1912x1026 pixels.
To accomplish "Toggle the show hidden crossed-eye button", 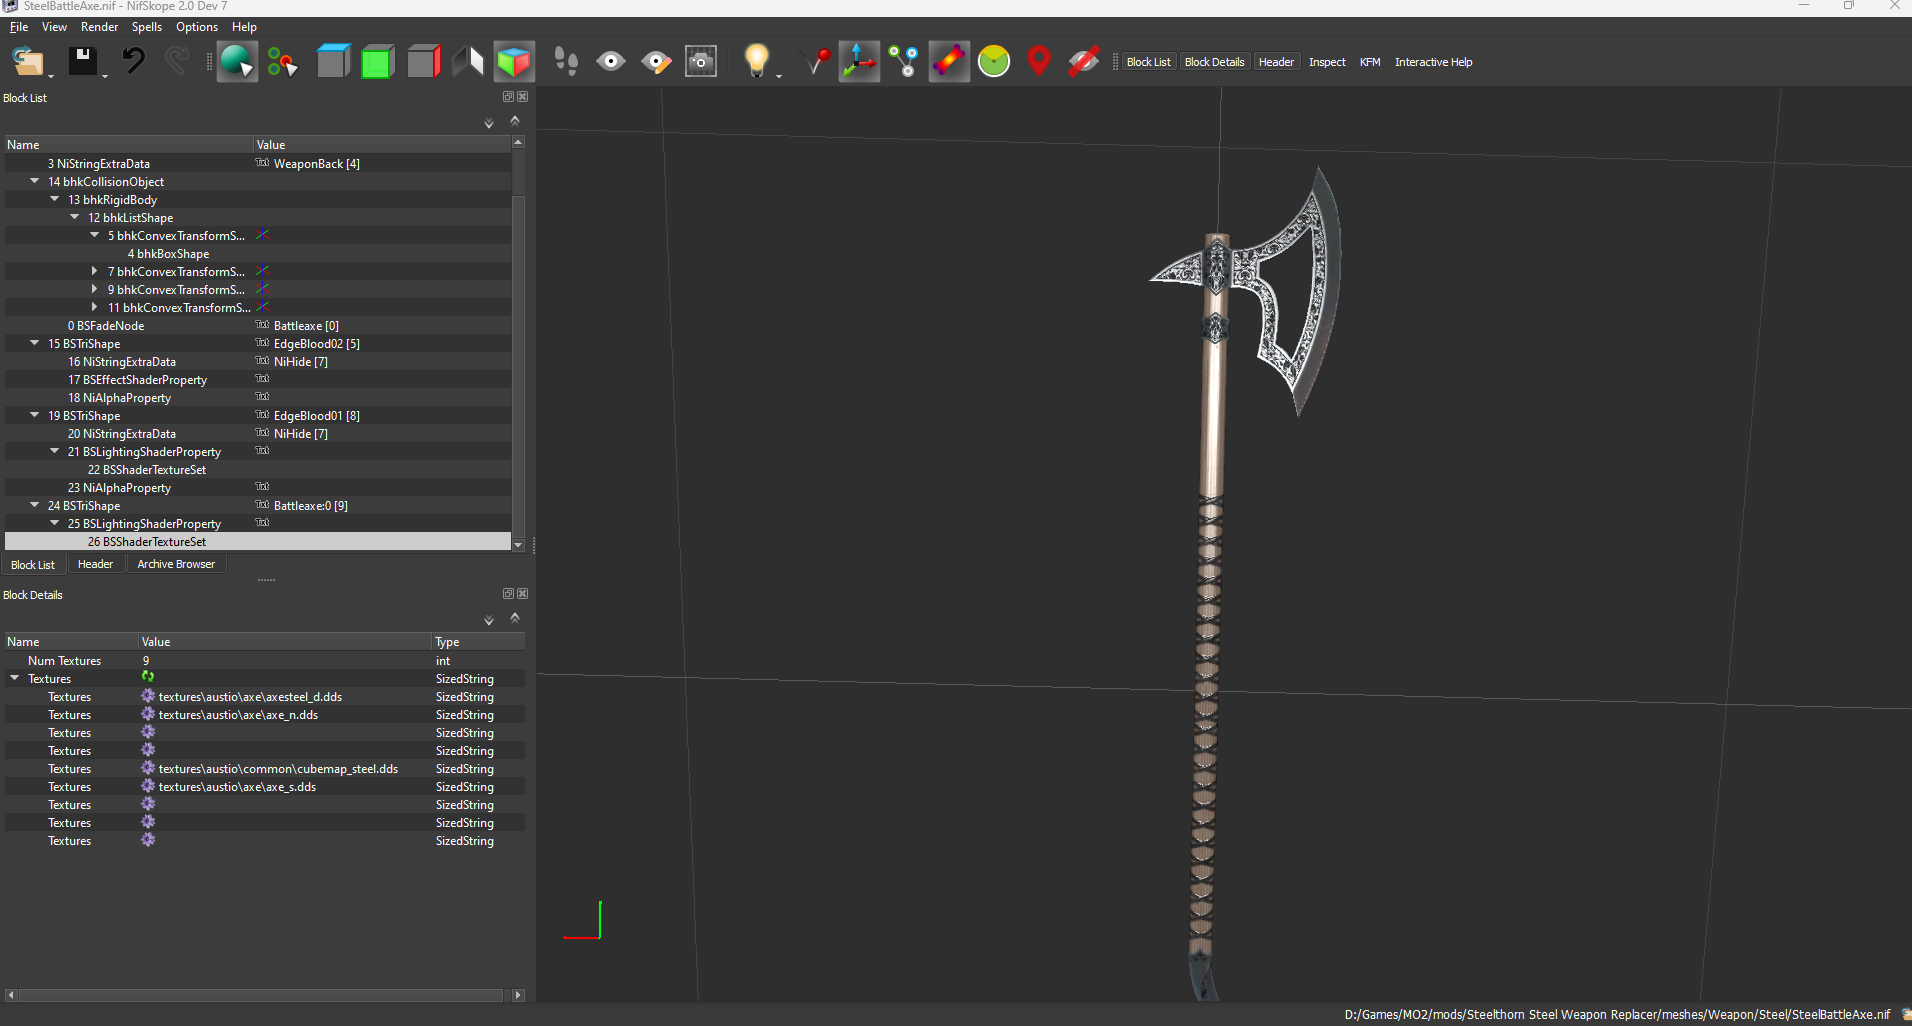I will [x=1083, y=62].
